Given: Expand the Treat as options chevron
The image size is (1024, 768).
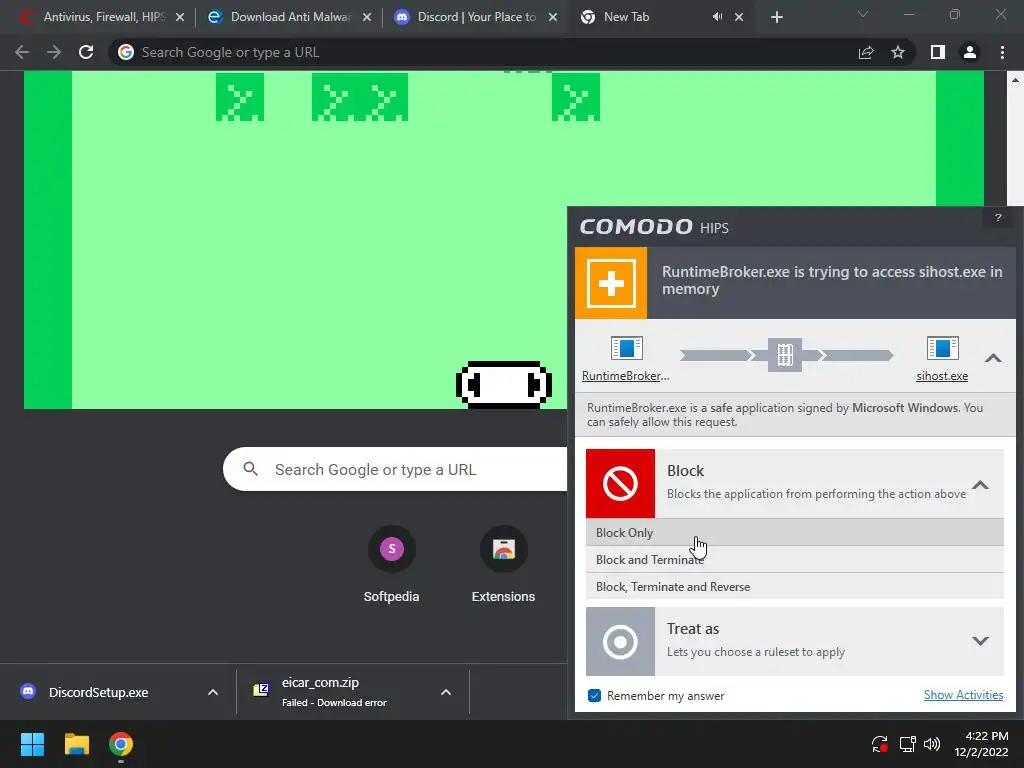Looking at the screenshot, I should pos(980,641).
